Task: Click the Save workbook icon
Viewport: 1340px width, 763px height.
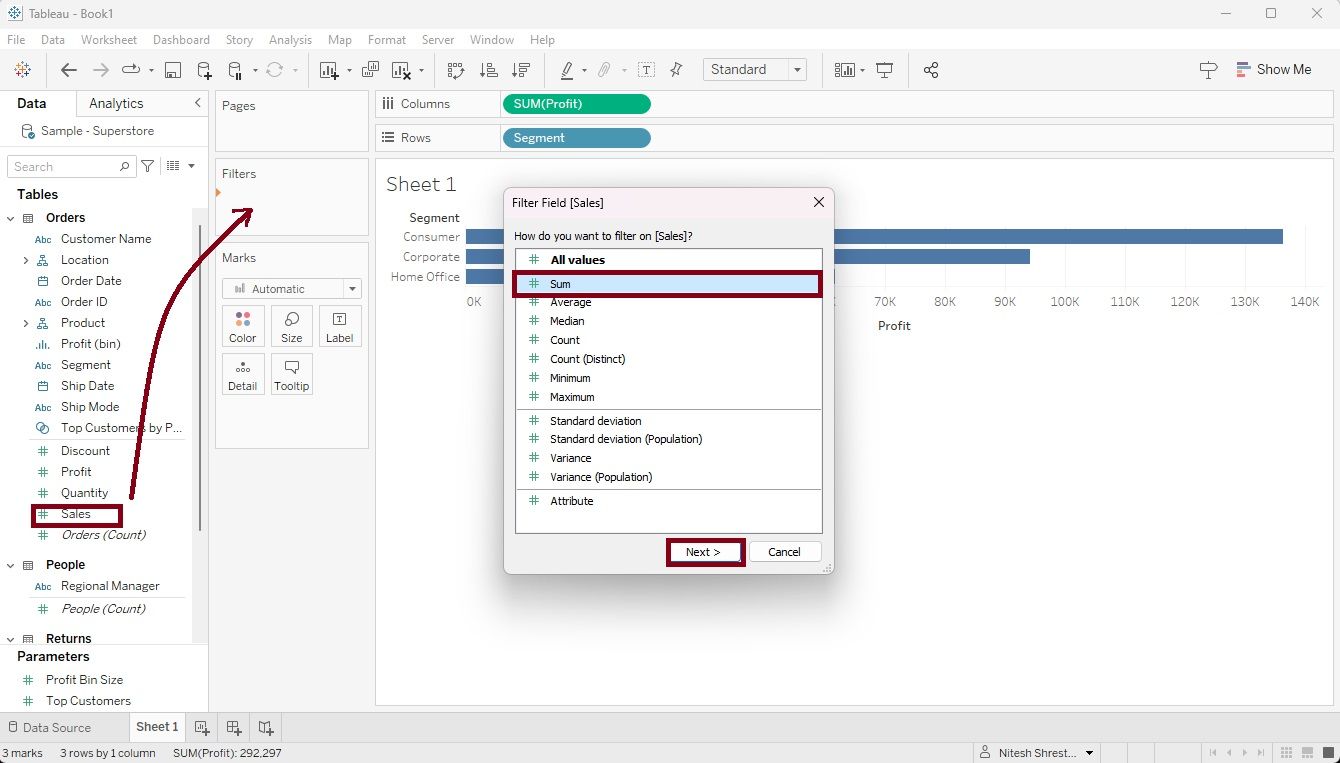Action: pyautogui.click(x=173, y=70)
